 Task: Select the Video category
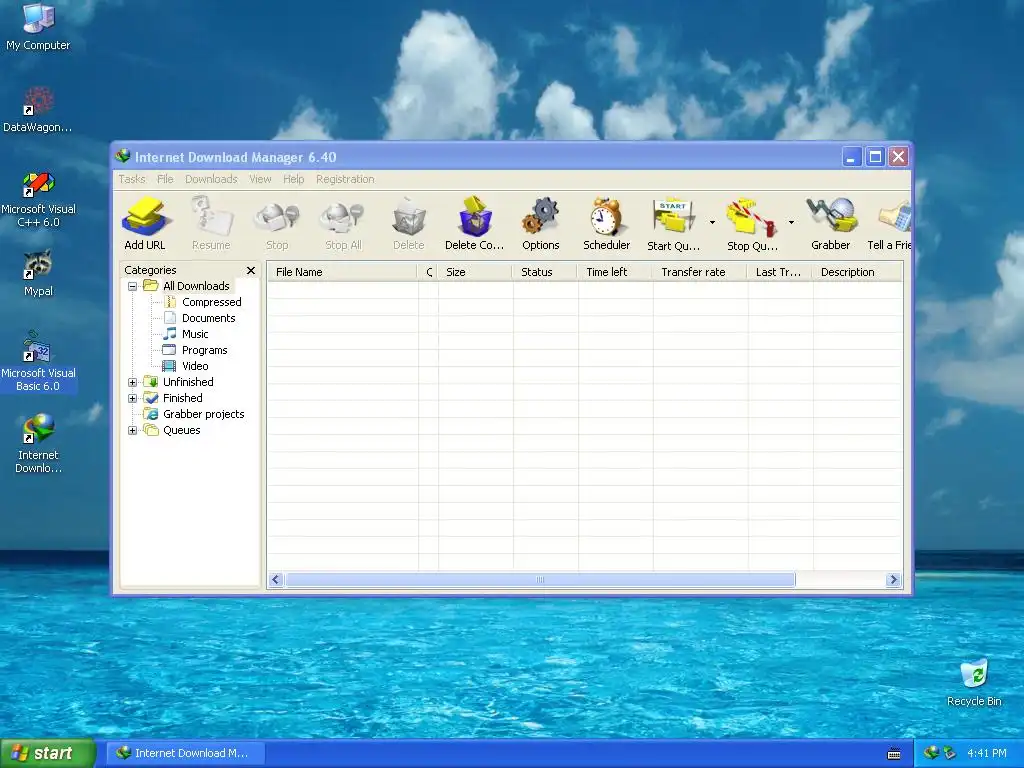(x=195, y=366)
